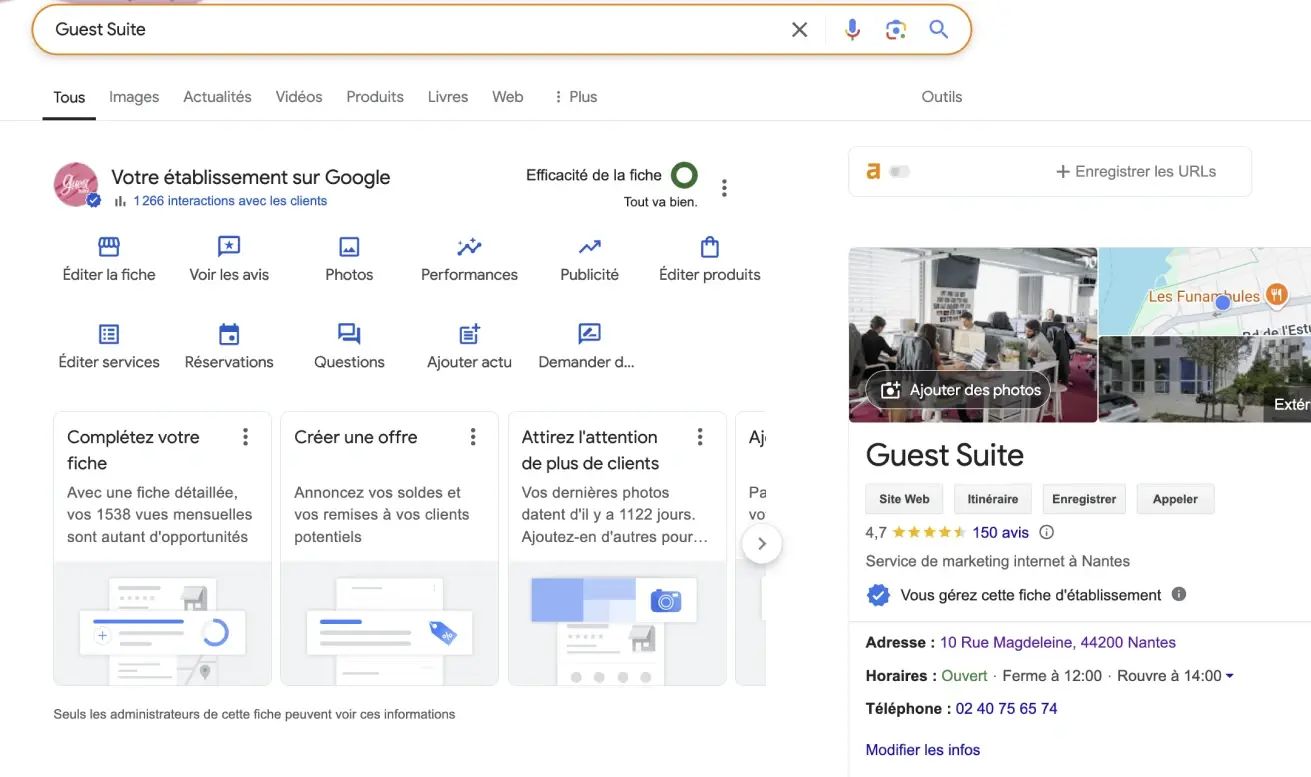Image resolution: width=1311 pixels, height=777 pixels.
Task: Open the three-dot menu beside Efficacité de la fiche
Action: pos(724,187)
